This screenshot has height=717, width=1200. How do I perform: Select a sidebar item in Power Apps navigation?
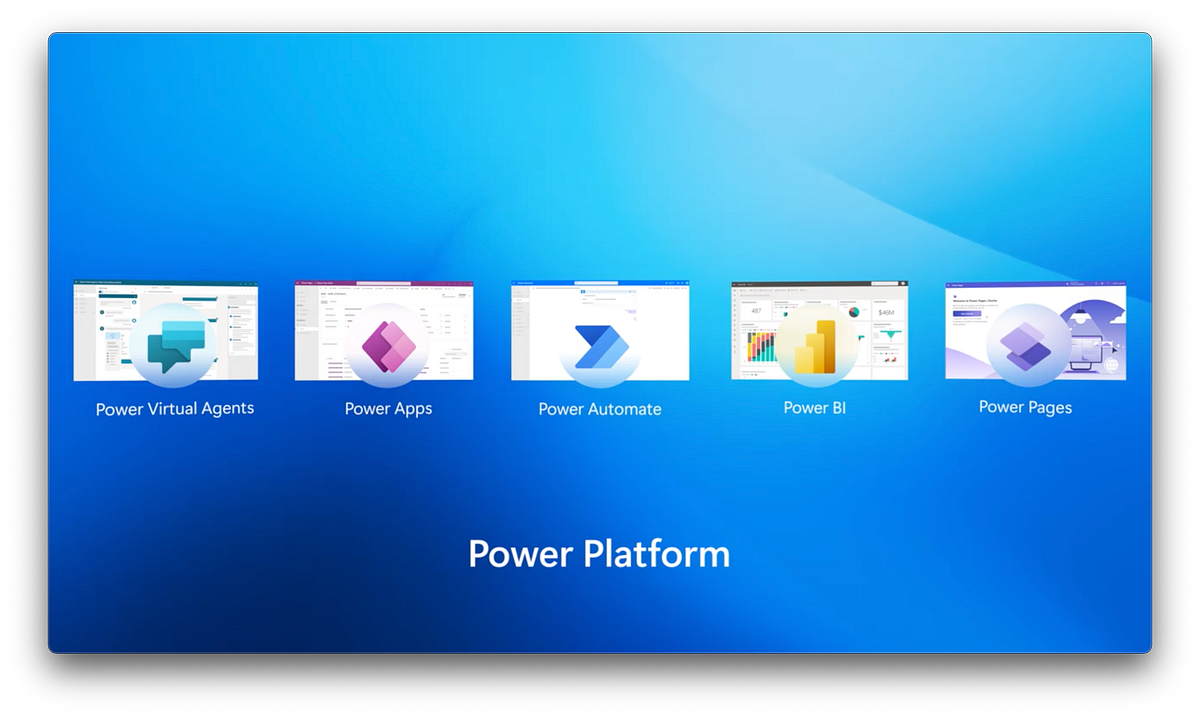[307, 329]
